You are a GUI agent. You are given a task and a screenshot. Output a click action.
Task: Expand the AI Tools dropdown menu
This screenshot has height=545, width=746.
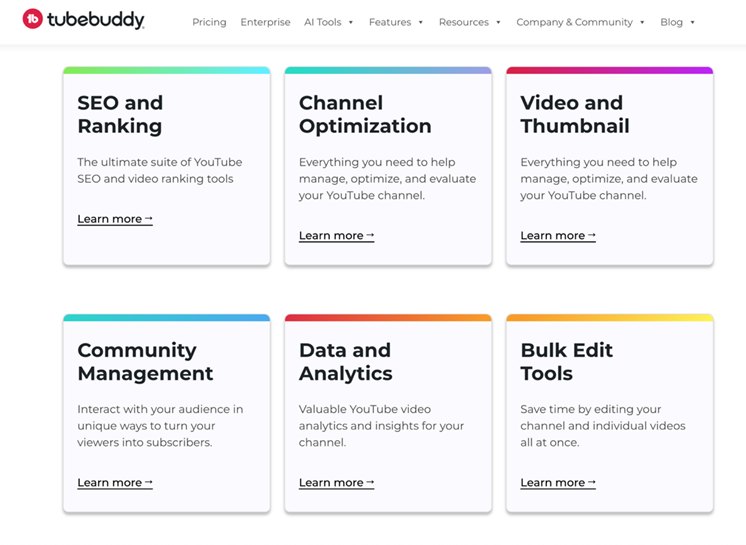pyautogui.click(x=328, y=22)
